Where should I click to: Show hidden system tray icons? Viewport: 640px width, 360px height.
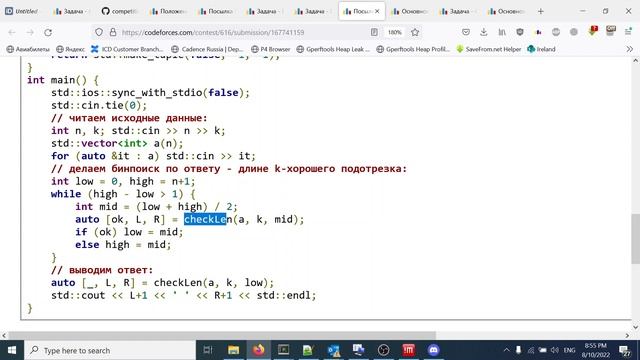coord(507,350)
